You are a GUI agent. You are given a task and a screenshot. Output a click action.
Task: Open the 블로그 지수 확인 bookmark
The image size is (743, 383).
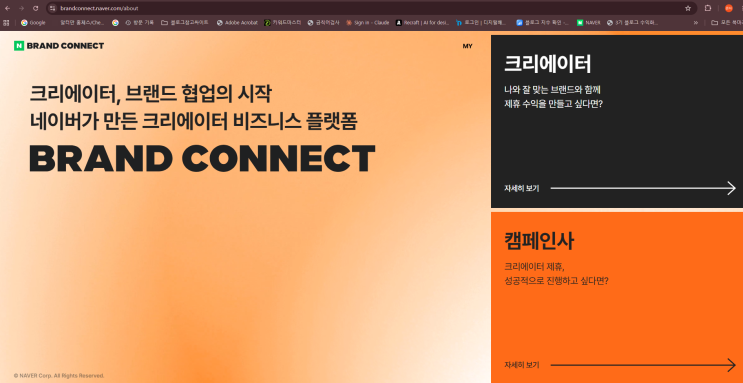pos(543,22)
